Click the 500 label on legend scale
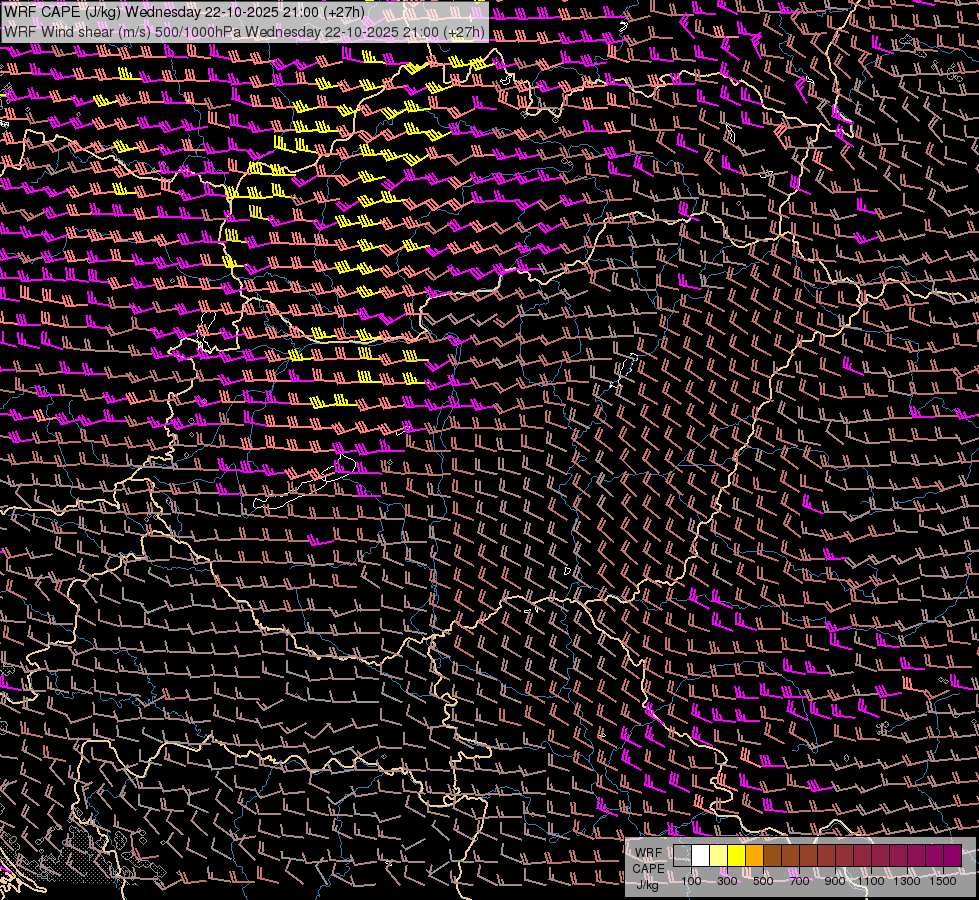Viewport: 979px width, 900px height. [763, 881]
